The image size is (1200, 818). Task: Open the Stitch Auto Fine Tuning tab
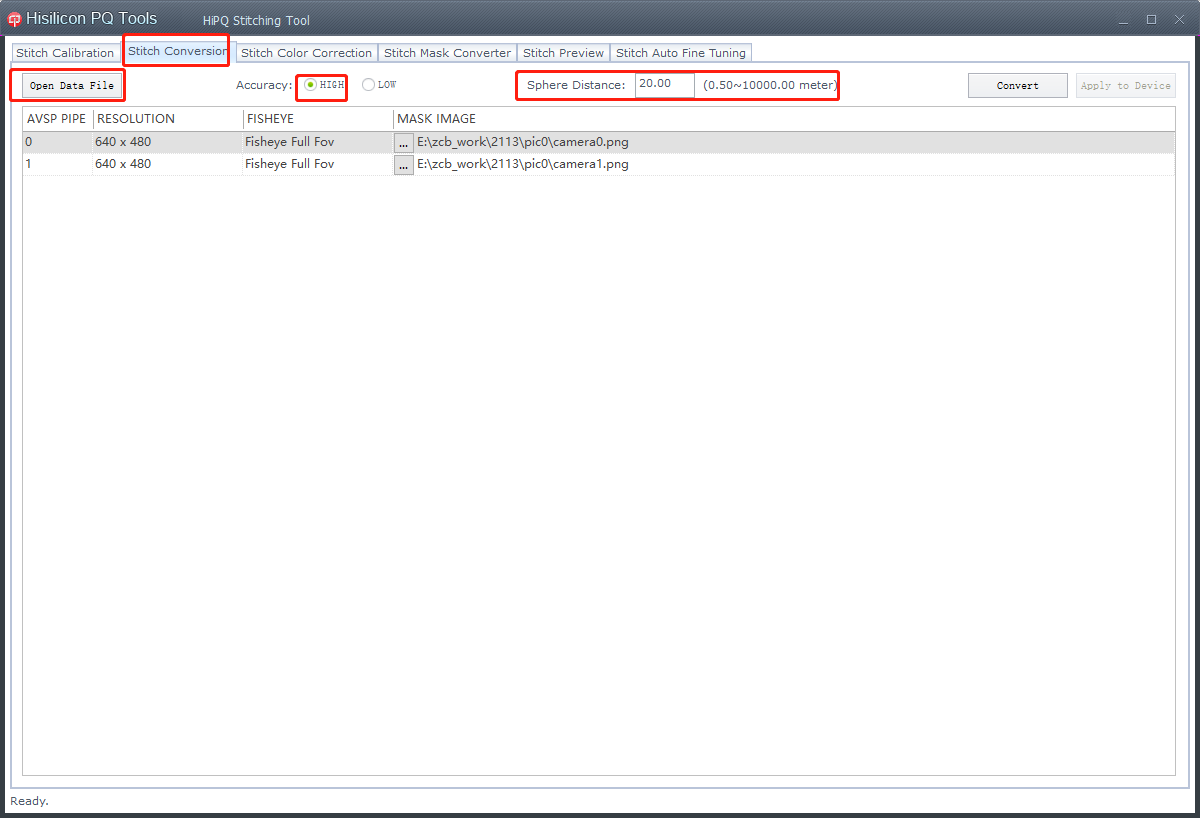tap(681, 52)
